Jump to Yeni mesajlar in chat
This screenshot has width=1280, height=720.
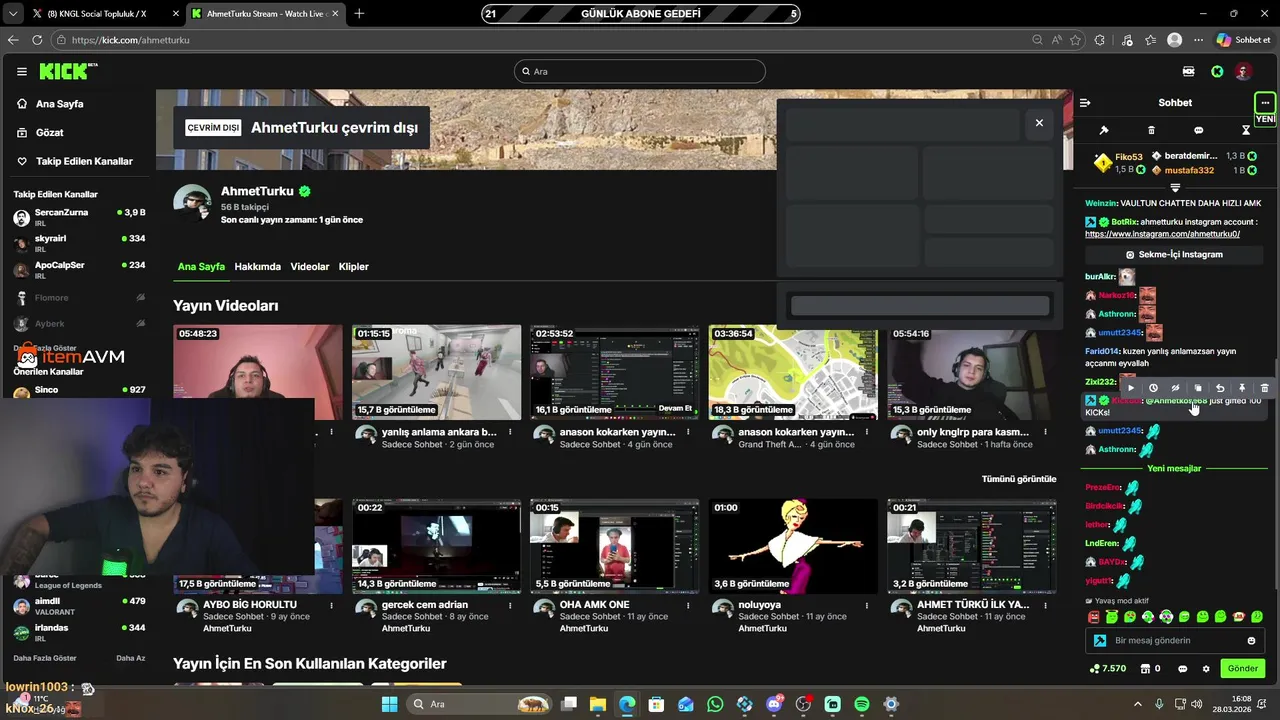1175,468
